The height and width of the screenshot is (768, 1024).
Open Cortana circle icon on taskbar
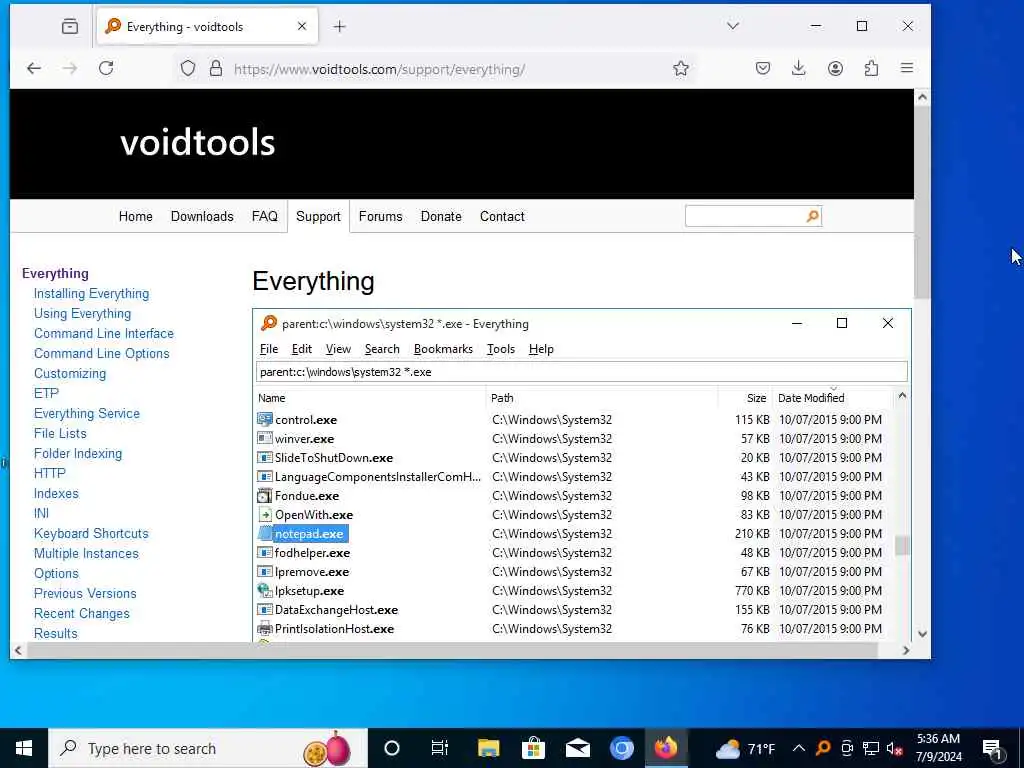(391, 748)
